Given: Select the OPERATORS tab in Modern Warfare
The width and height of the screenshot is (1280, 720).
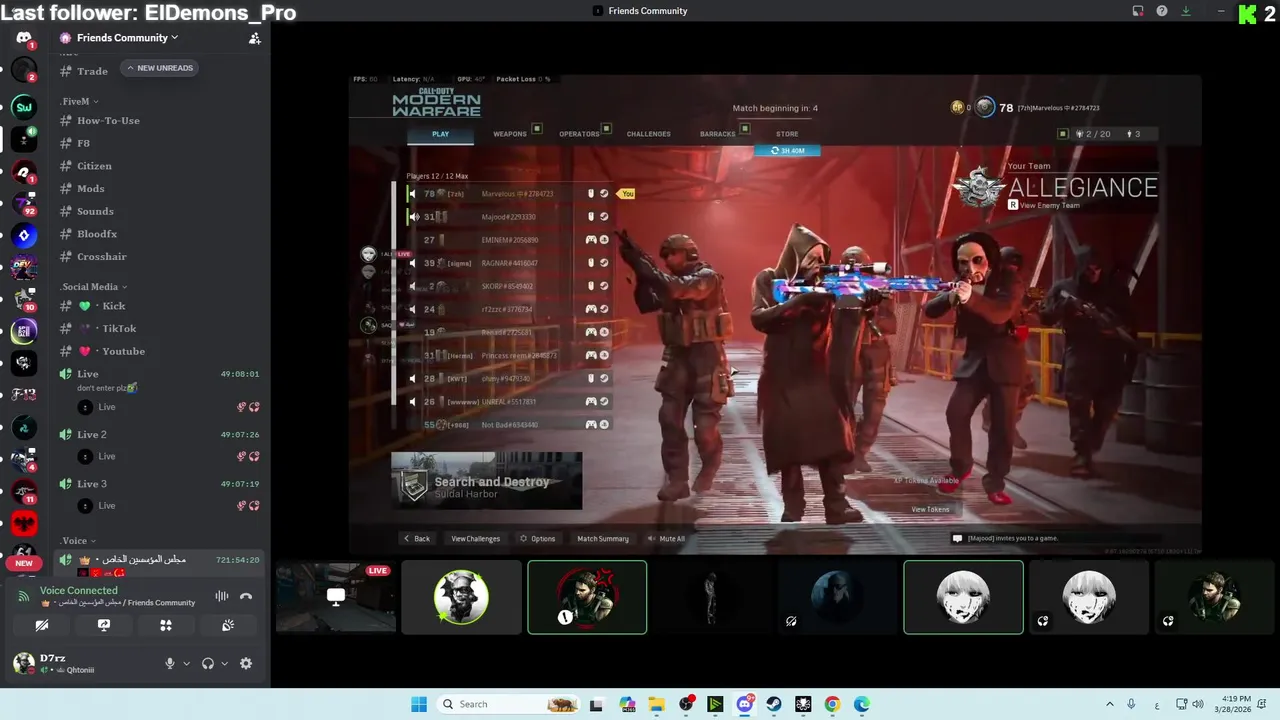Looking at the screenshot, I should [x=579, y=134].
